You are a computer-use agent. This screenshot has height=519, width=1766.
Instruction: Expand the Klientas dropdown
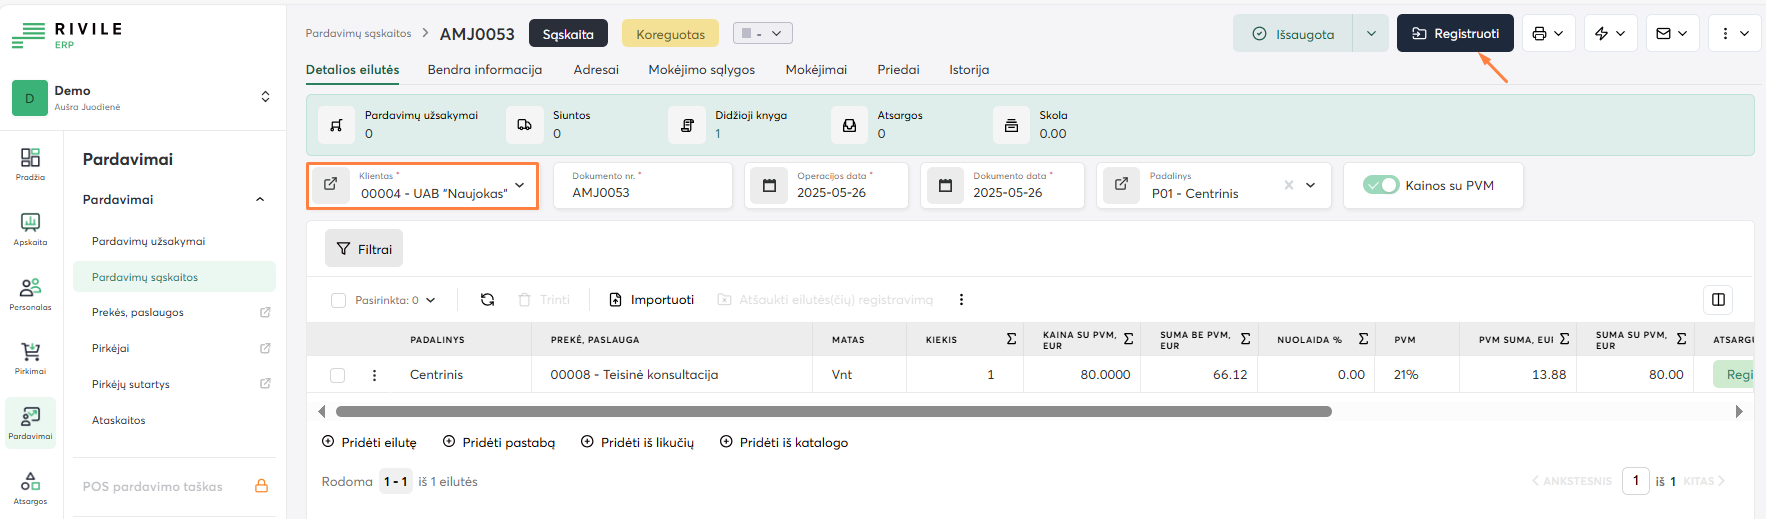(519, 186)
